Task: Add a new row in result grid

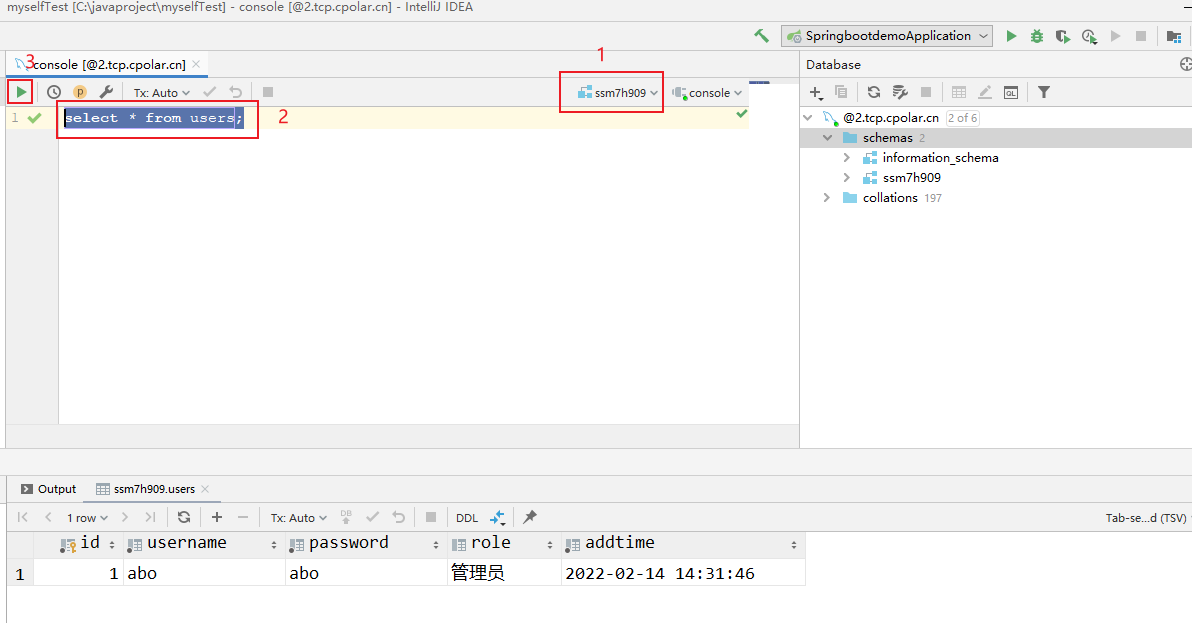Action: (x=217, y=517)
